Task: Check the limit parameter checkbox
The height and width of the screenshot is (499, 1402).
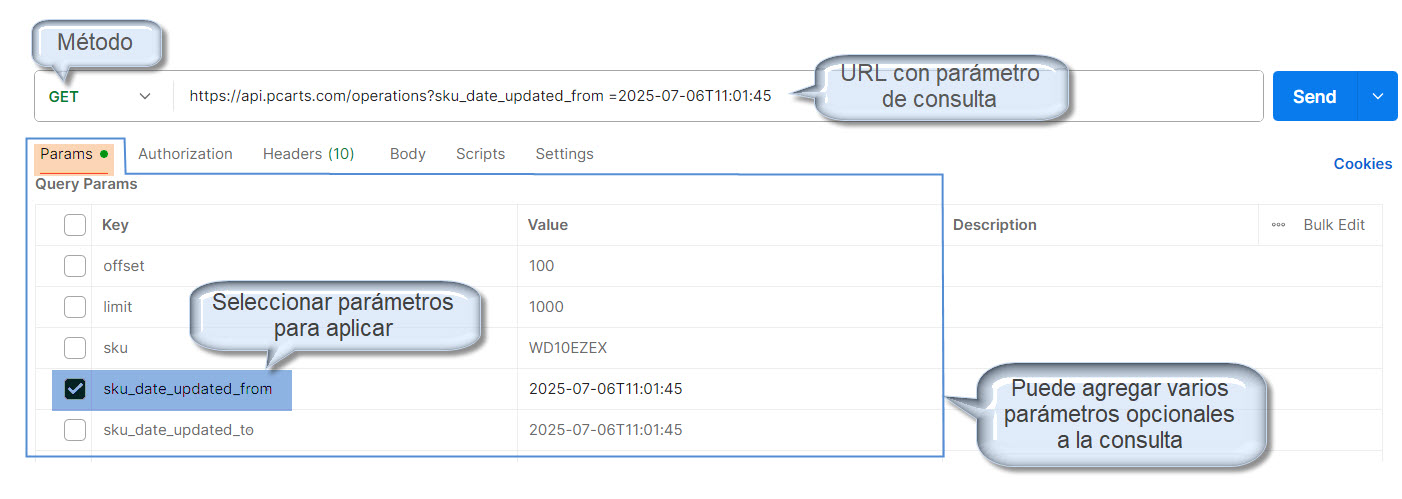Action: [x=75, y=307]
